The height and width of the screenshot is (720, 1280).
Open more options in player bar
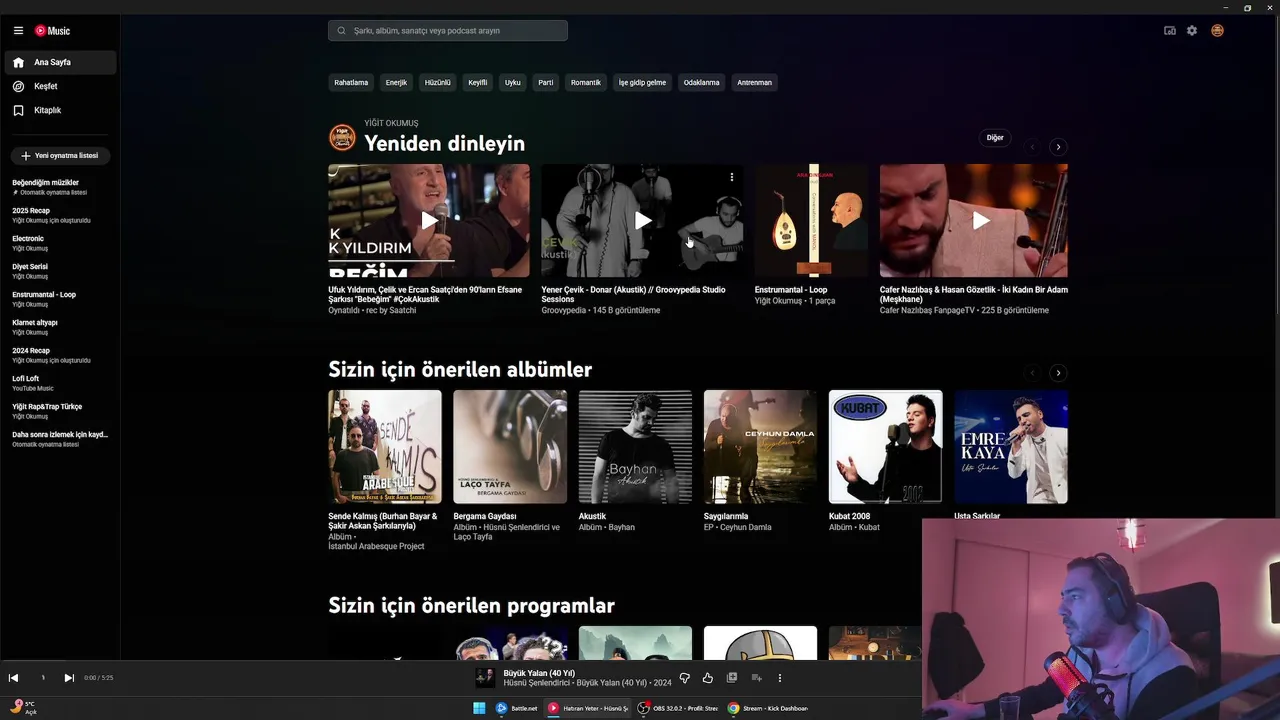coord(780,678)
